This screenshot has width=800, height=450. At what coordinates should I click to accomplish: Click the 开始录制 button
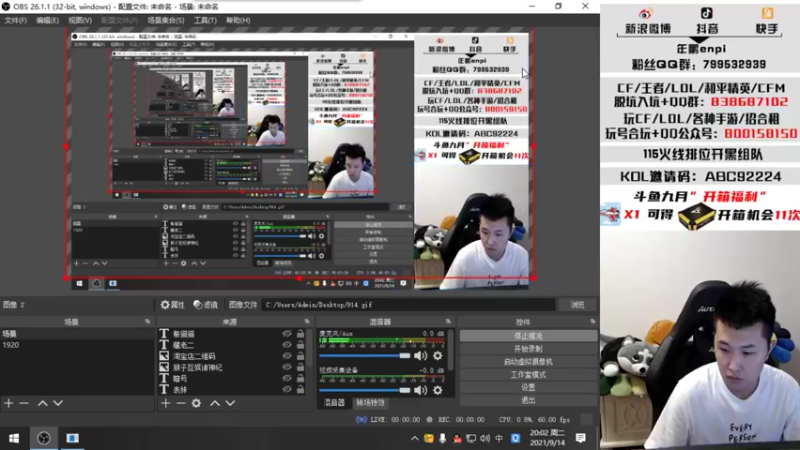[528, 349]
